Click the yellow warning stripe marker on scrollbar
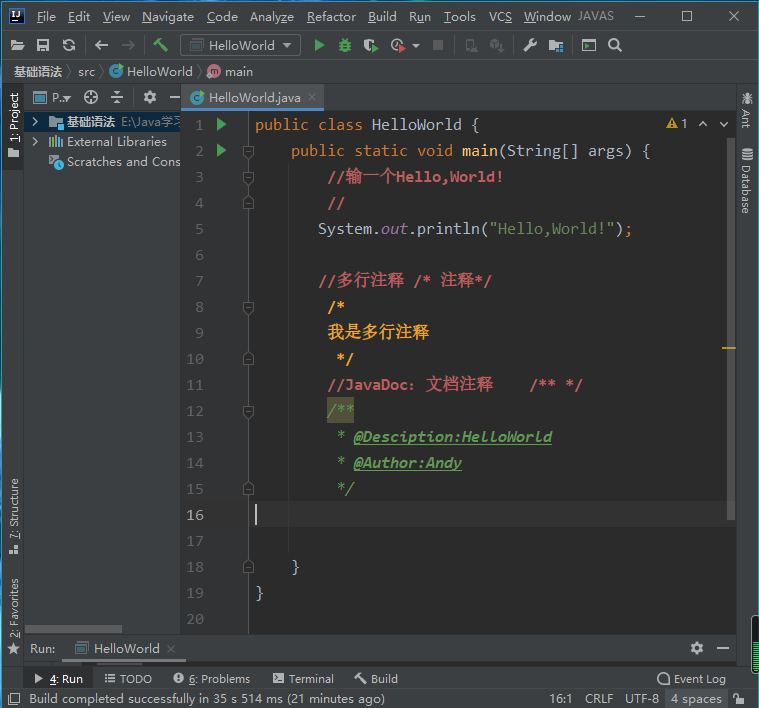This screenshot has width=759, height=708. [729, 348]
